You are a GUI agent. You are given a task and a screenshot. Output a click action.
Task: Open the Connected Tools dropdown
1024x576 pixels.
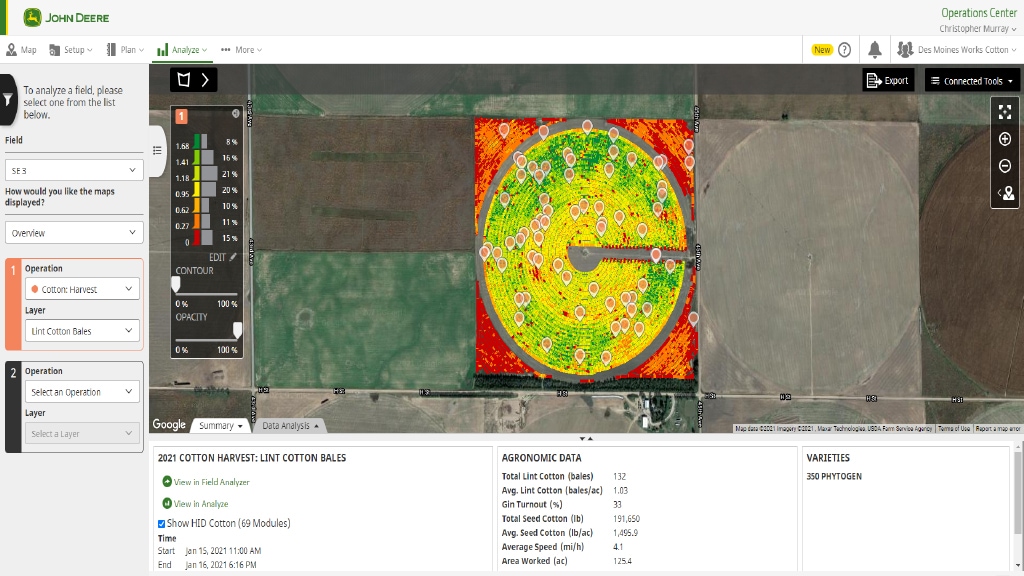pyautogui.click(x=970, y=81)
